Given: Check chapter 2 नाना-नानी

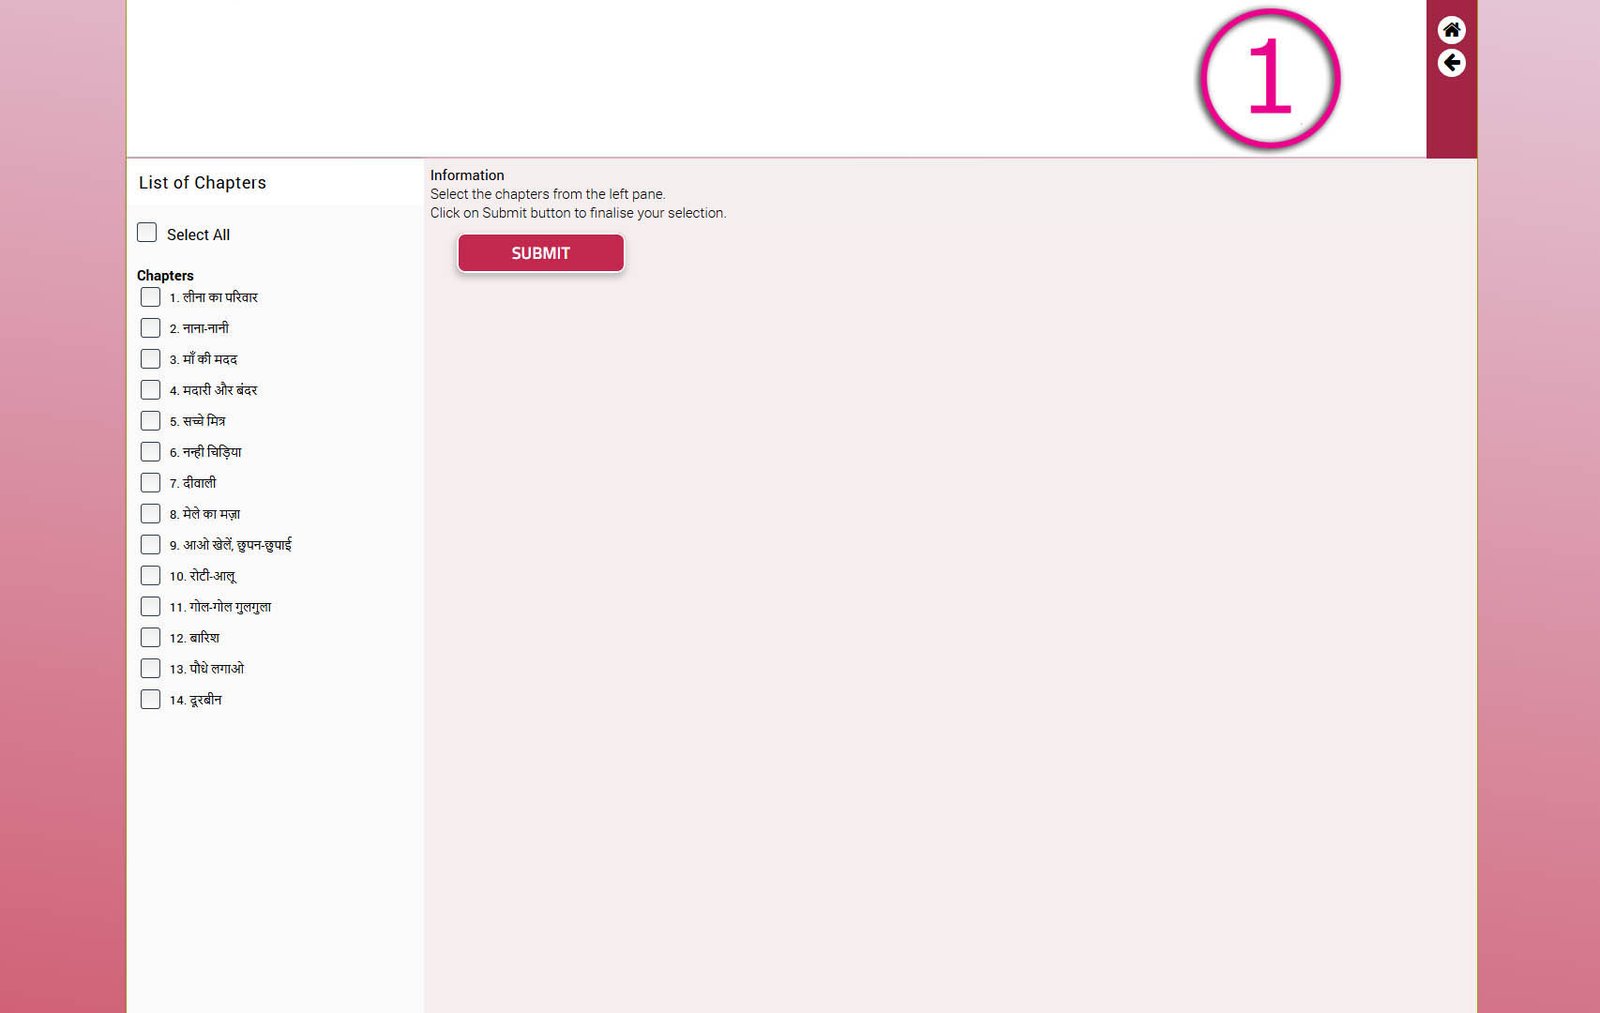Looking at the screenshot, I should click(150, 328).
